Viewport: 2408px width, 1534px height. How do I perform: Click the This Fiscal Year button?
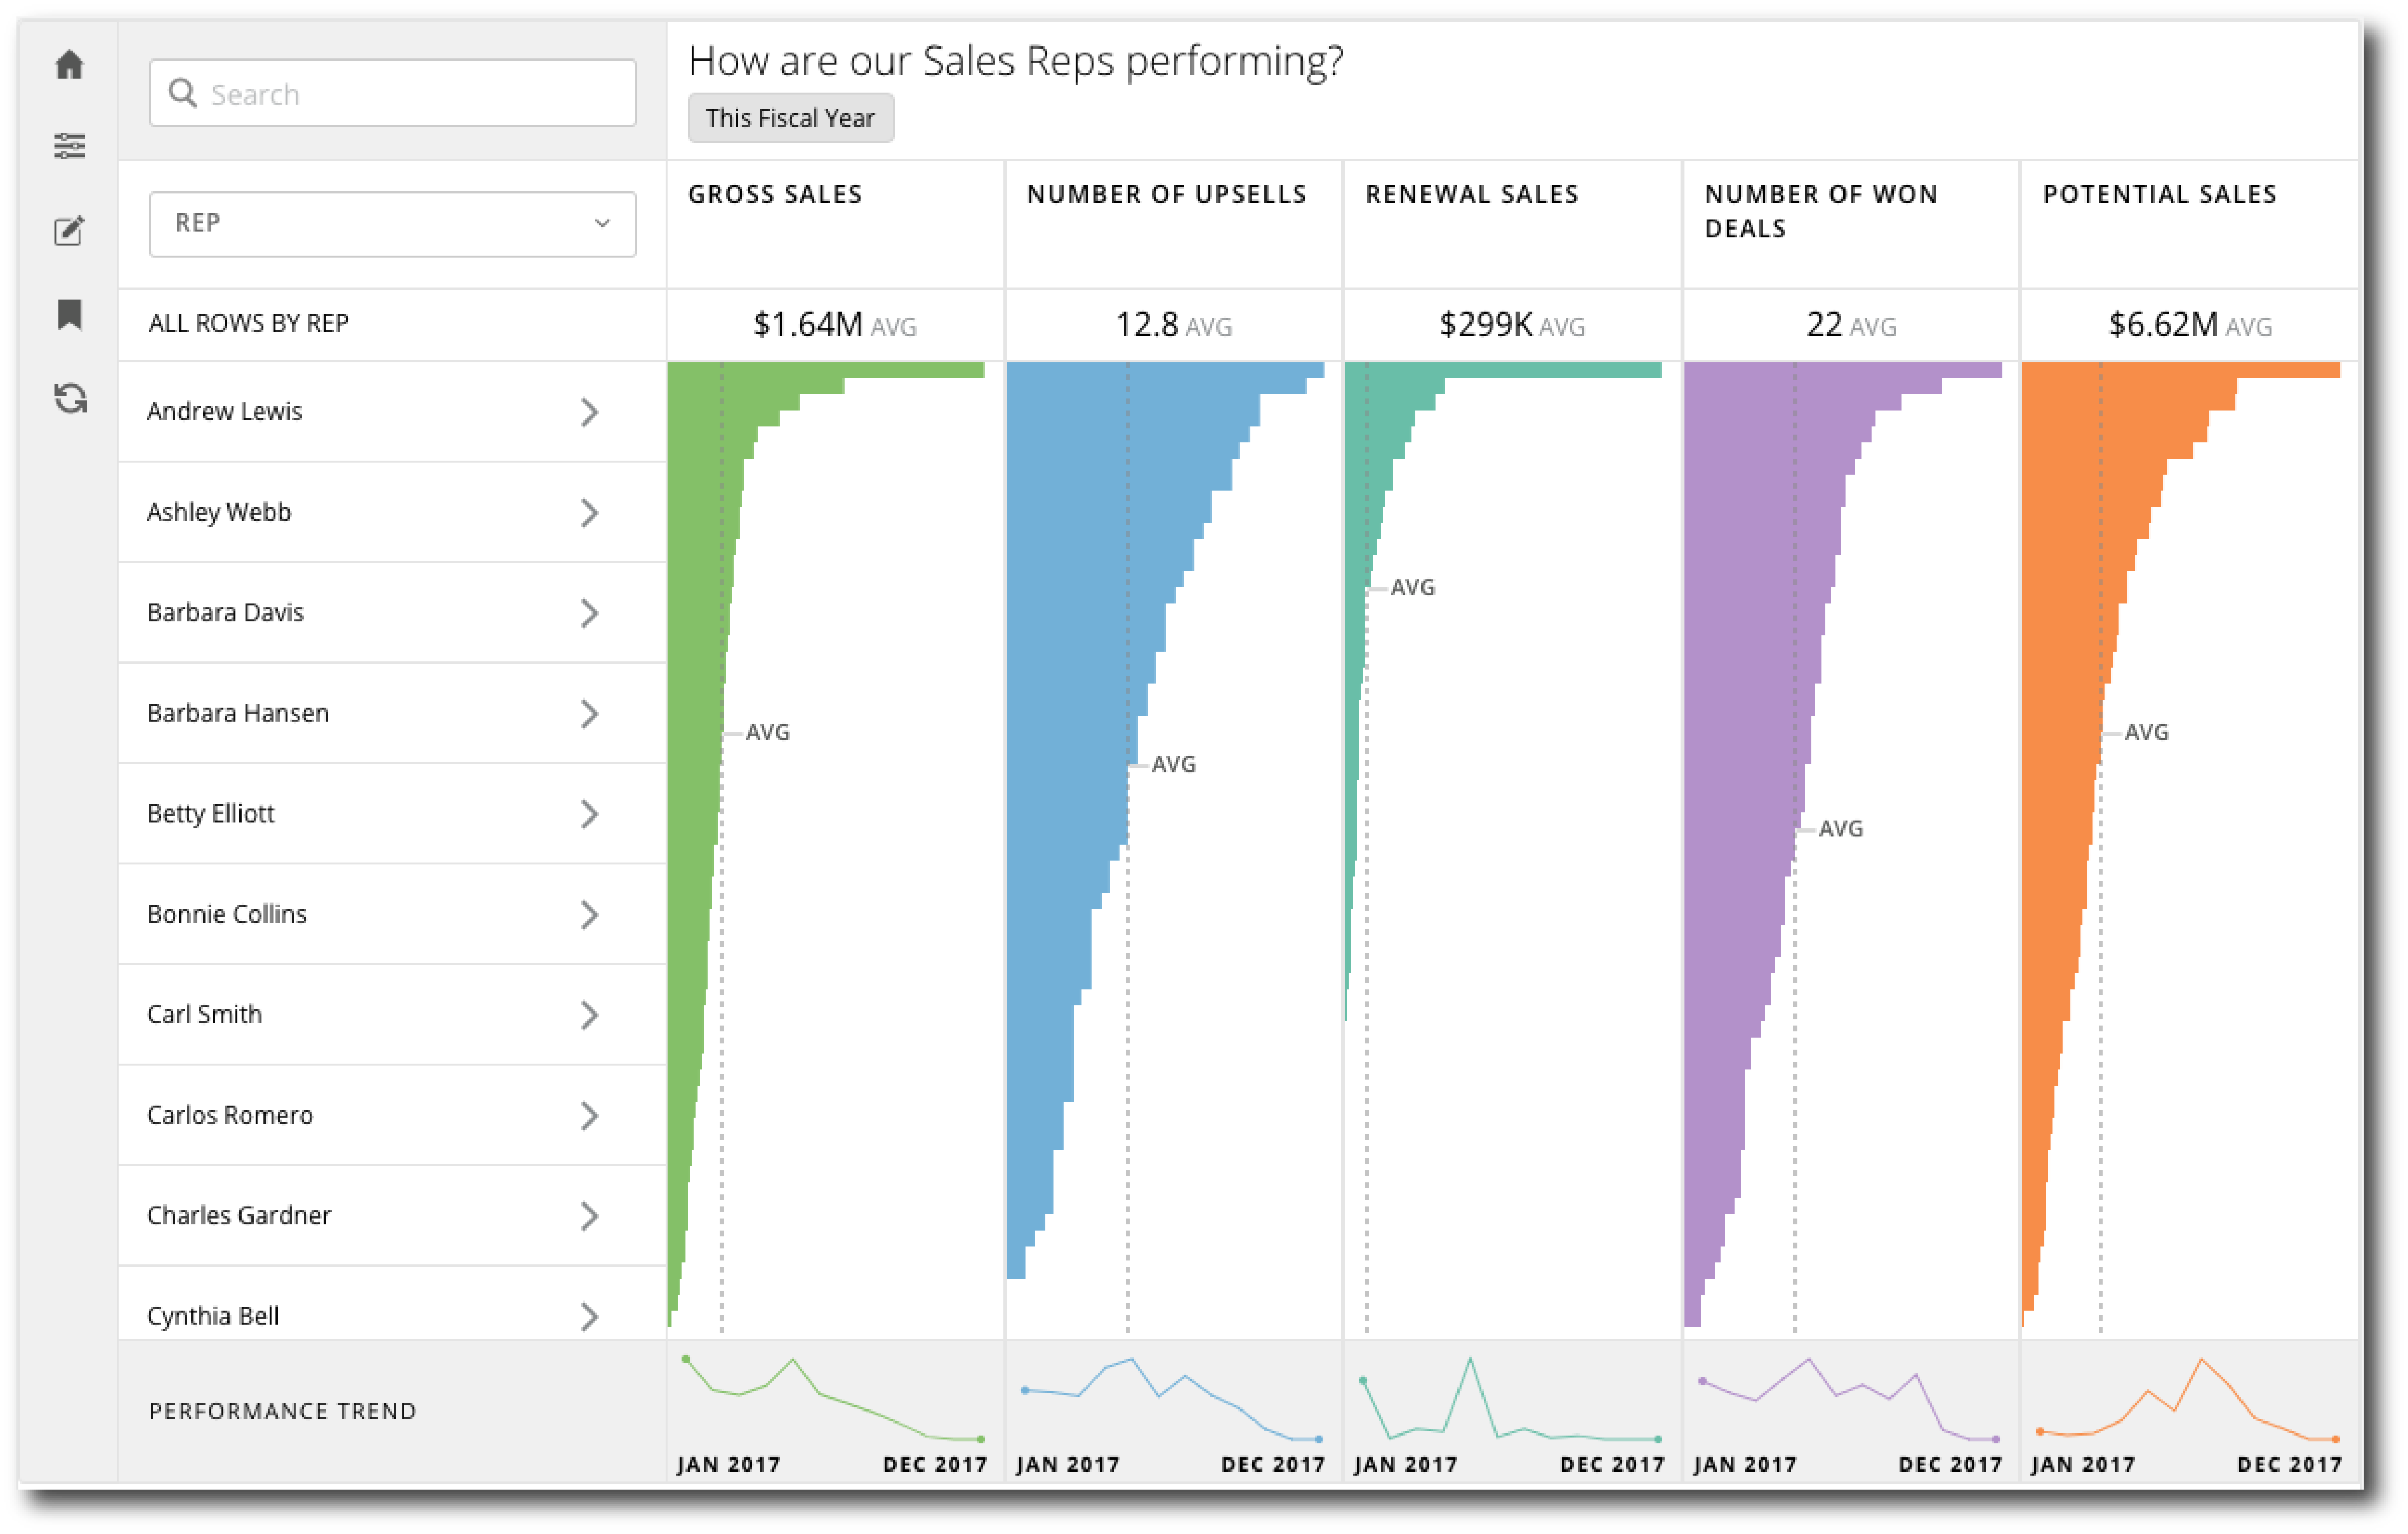(x=790, y=118)
